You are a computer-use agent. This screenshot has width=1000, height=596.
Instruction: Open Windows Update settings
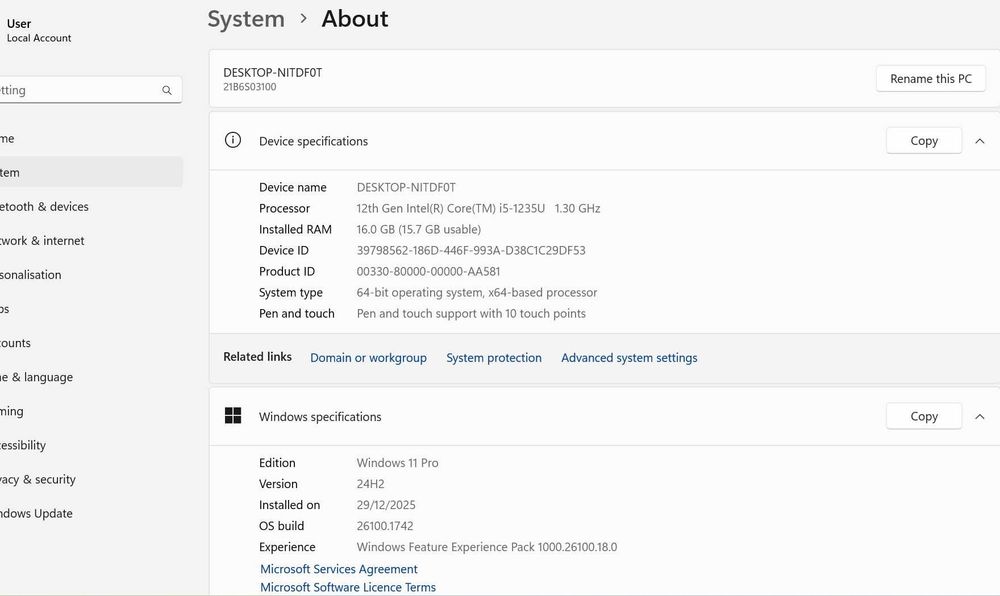point(89,513)
